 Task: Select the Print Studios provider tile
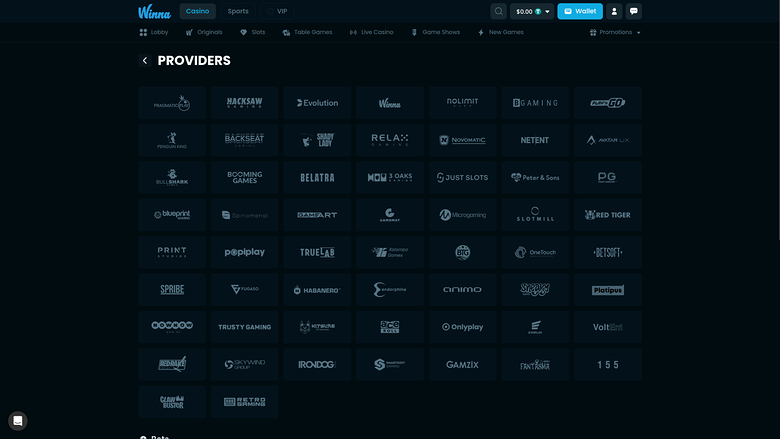172,252
